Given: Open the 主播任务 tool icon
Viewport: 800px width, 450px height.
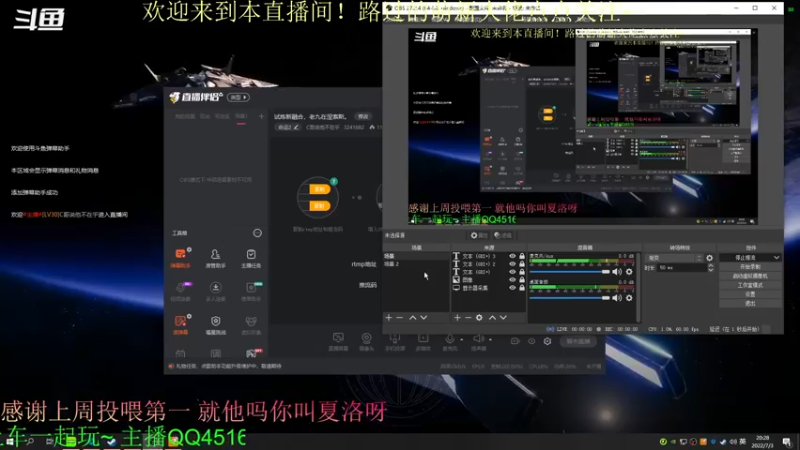Looking at the screenshot, I should (x=251, y=258).
